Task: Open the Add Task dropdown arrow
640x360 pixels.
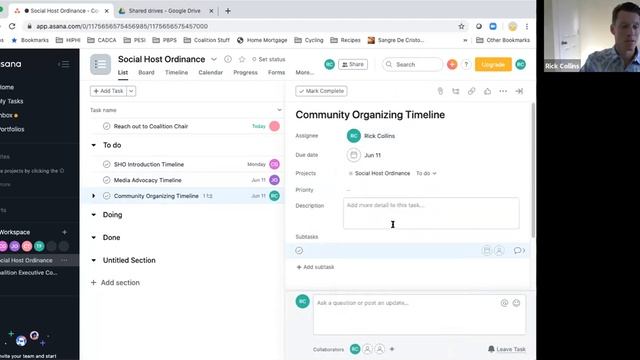Action: coord(131,91)
